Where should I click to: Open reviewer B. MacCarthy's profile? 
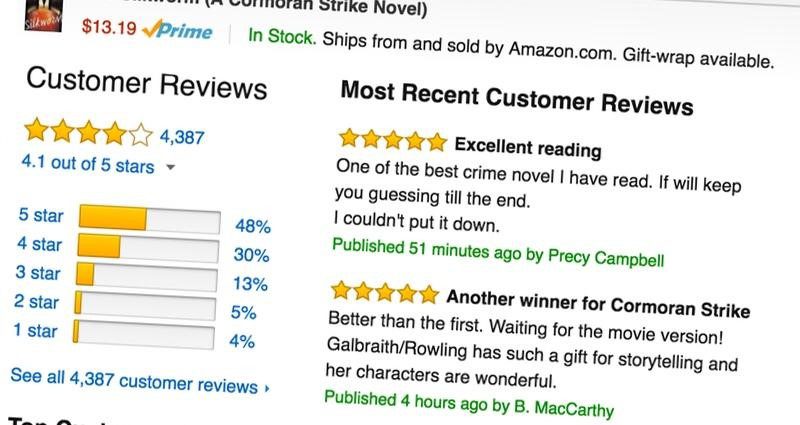pos(564,408)
